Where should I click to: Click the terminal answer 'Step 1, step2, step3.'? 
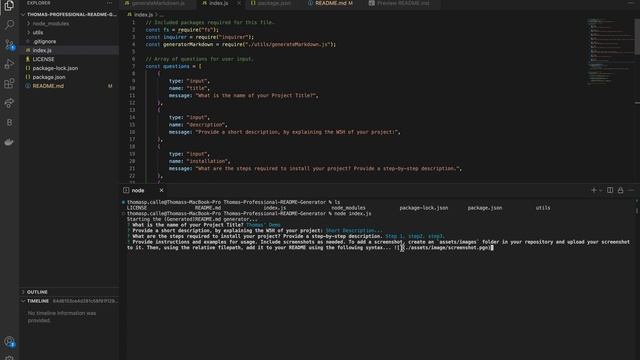coord(415,236)
